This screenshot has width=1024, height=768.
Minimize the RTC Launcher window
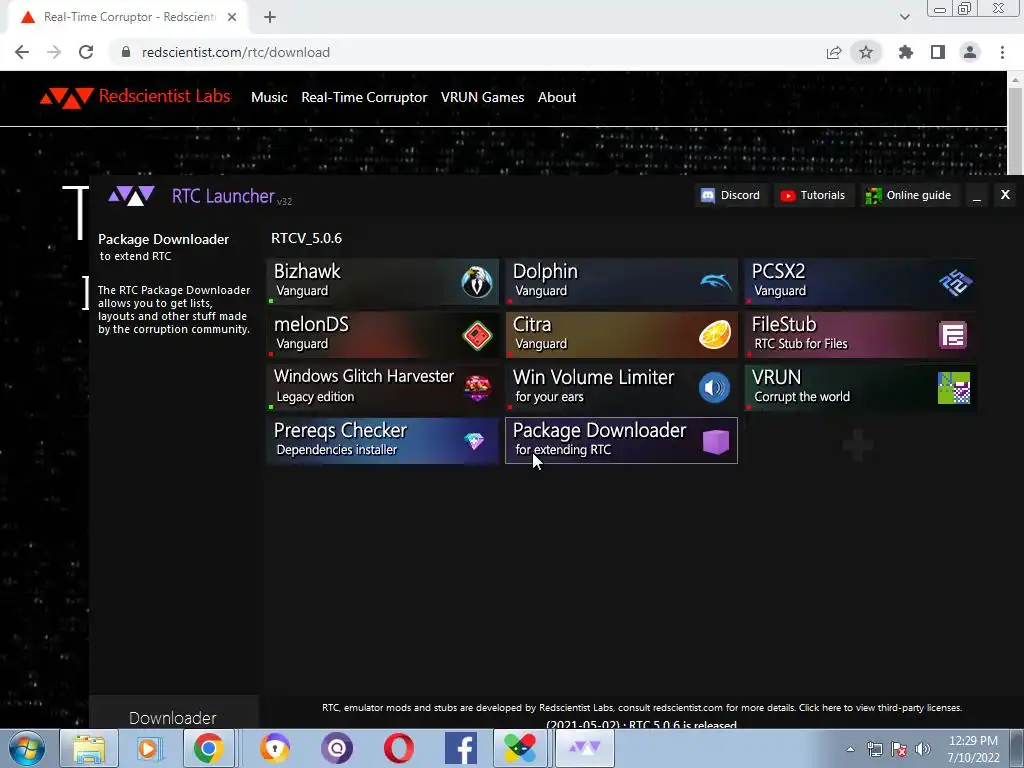point(977,195)
